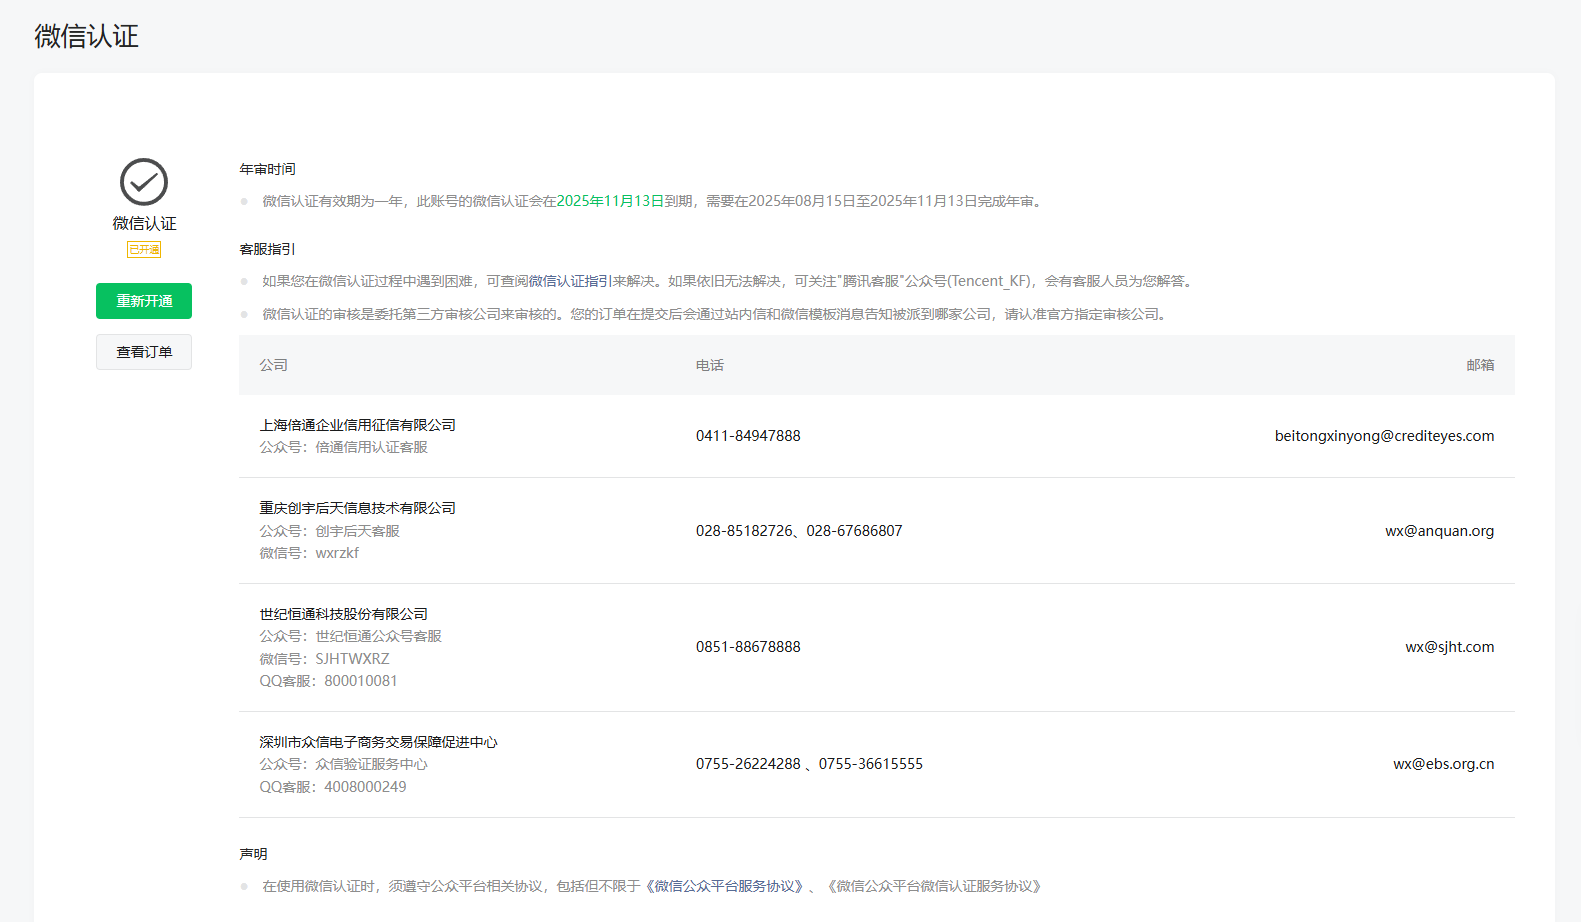Click the 声明 section heading
Screen dimensions: 1581x922
(253, 854)
